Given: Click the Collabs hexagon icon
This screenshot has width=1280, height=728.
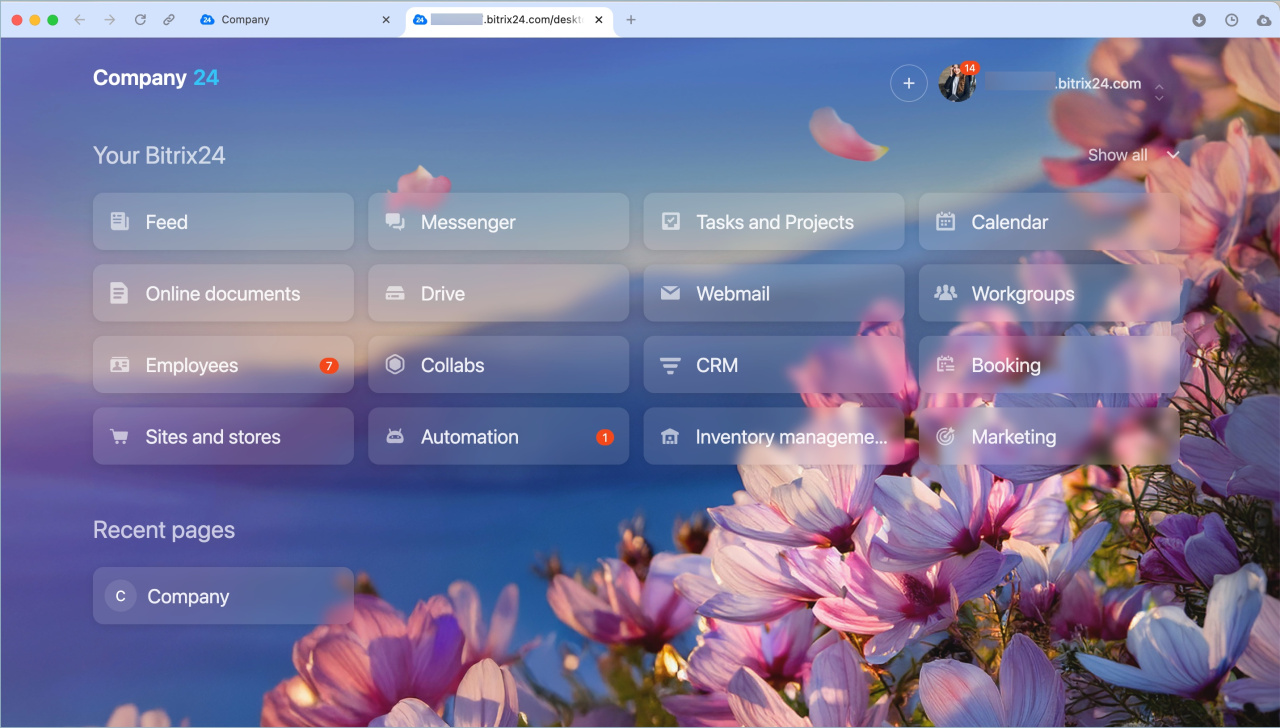Looking at the screenshot, I should pos(395,365).
